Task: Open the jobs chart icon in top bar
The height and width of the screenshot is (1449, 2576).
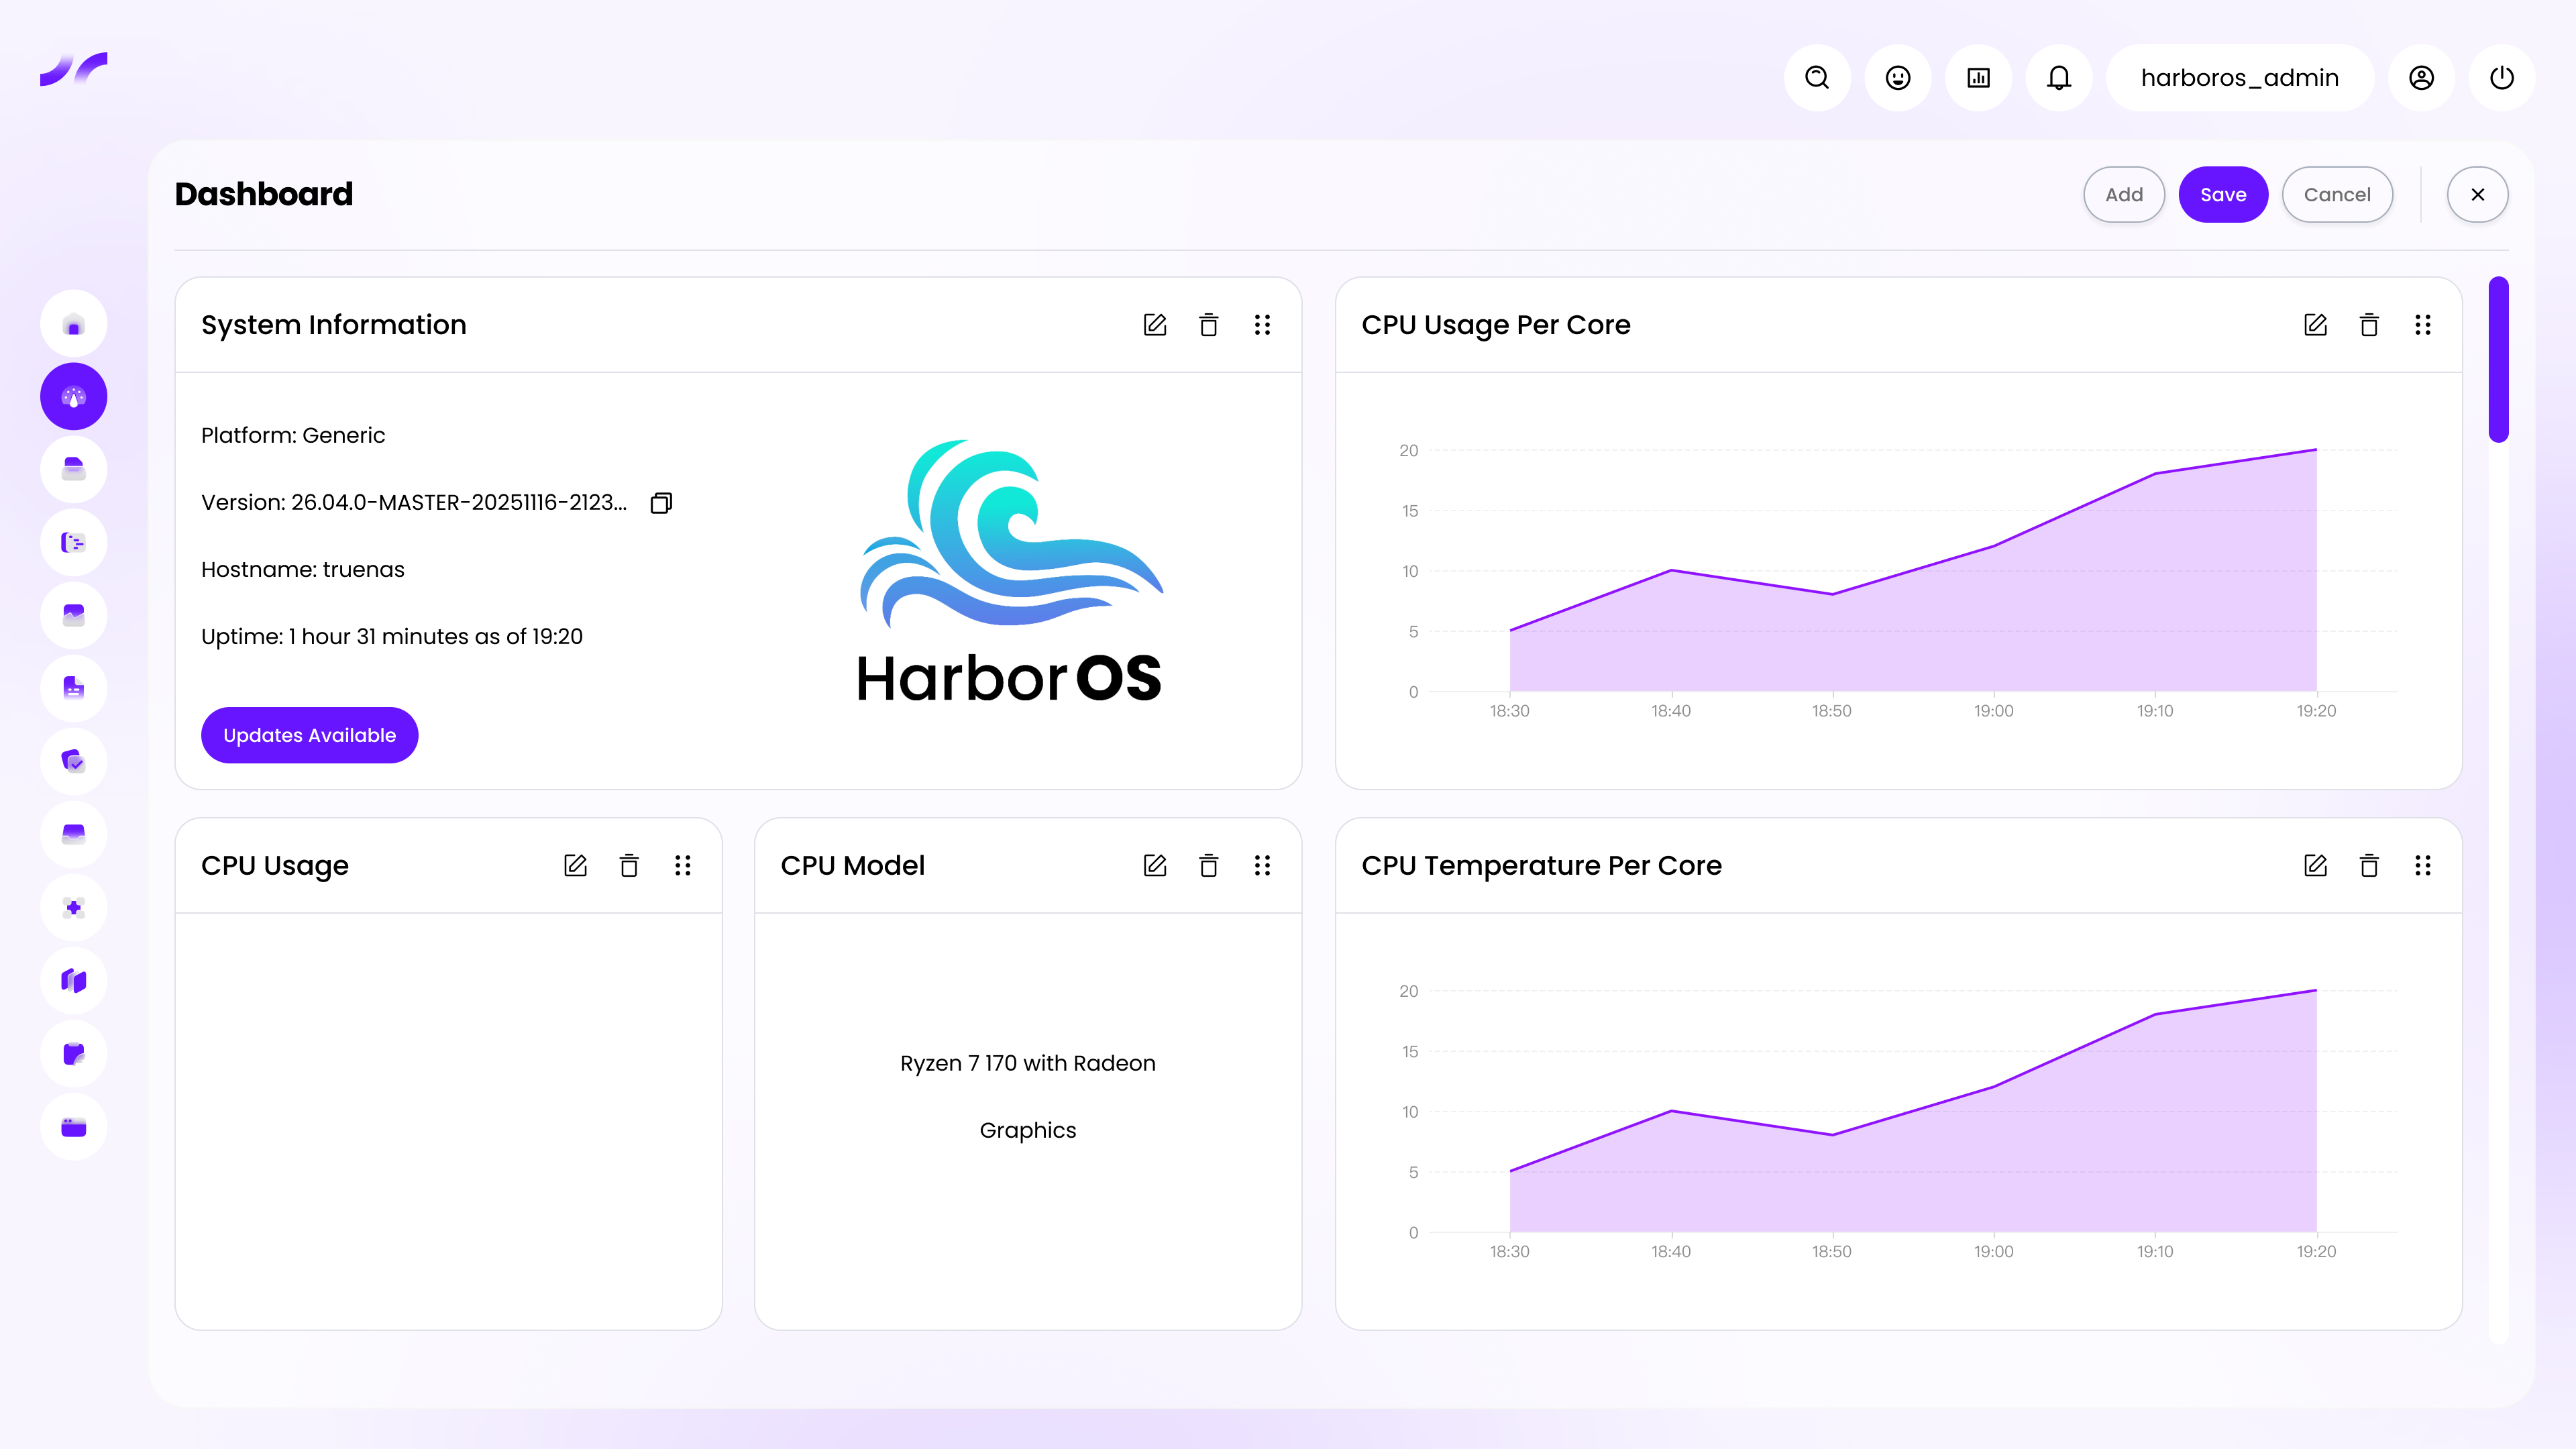Action: point(1978,77)
